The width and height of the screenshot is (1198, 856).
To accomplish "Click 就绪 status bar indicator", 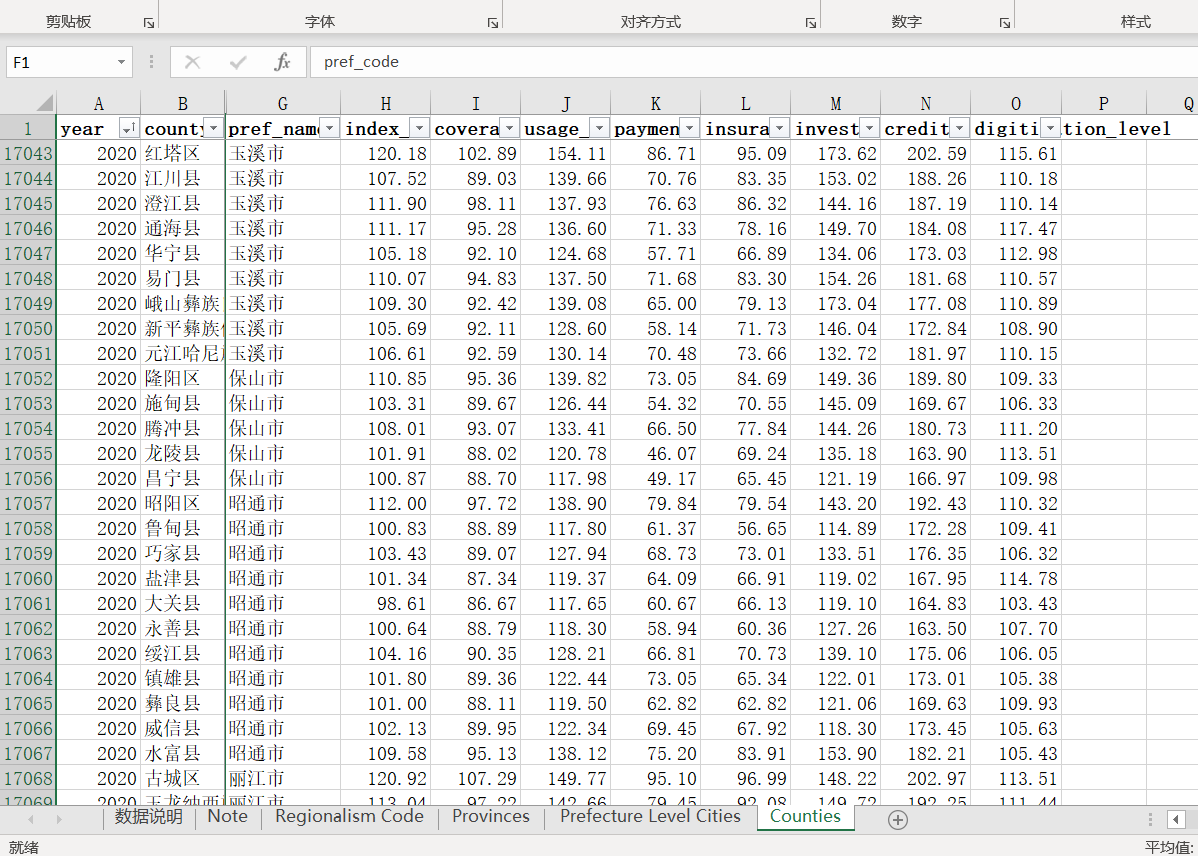I will (24, 847).
